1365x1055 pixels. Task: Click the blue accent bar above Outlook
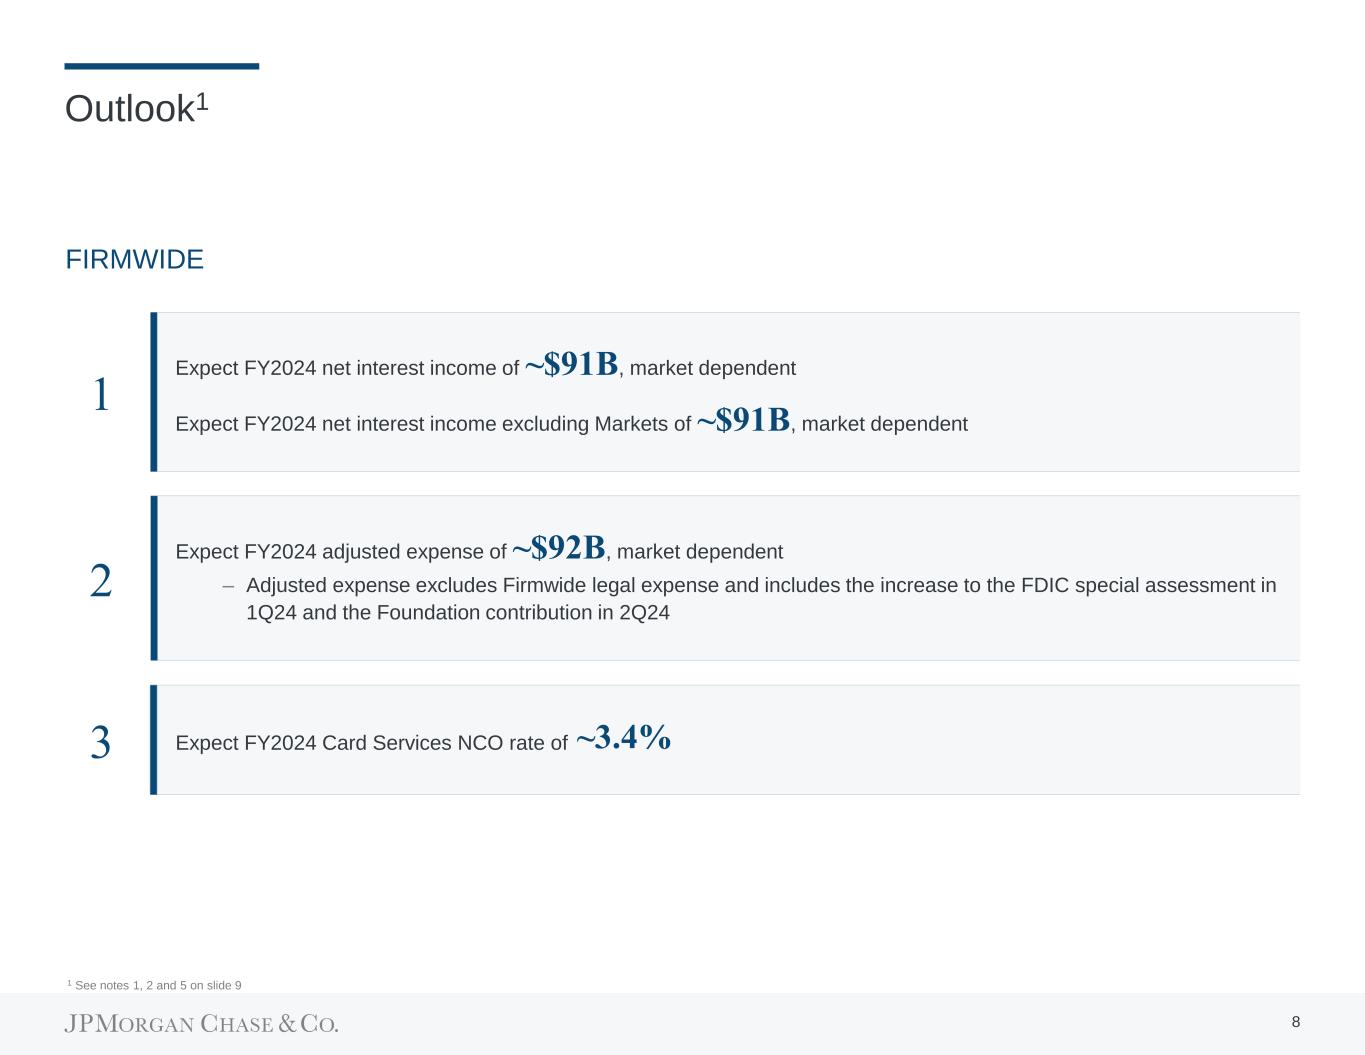[x=161, y=66]
